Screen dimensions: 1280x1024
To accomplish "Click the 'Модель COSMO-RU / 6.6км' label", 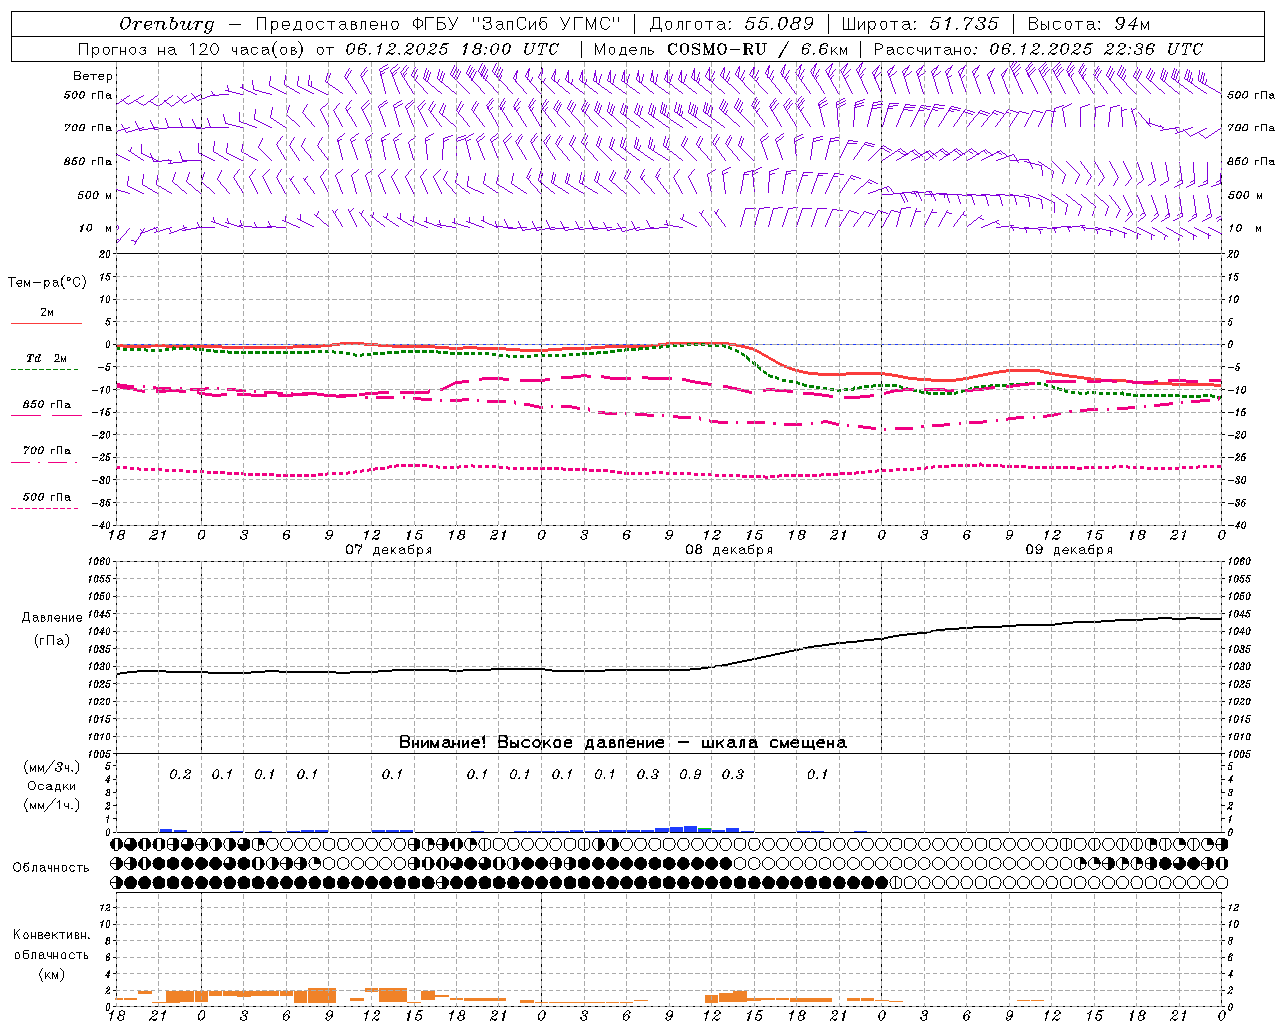I will tap(721, 49).
